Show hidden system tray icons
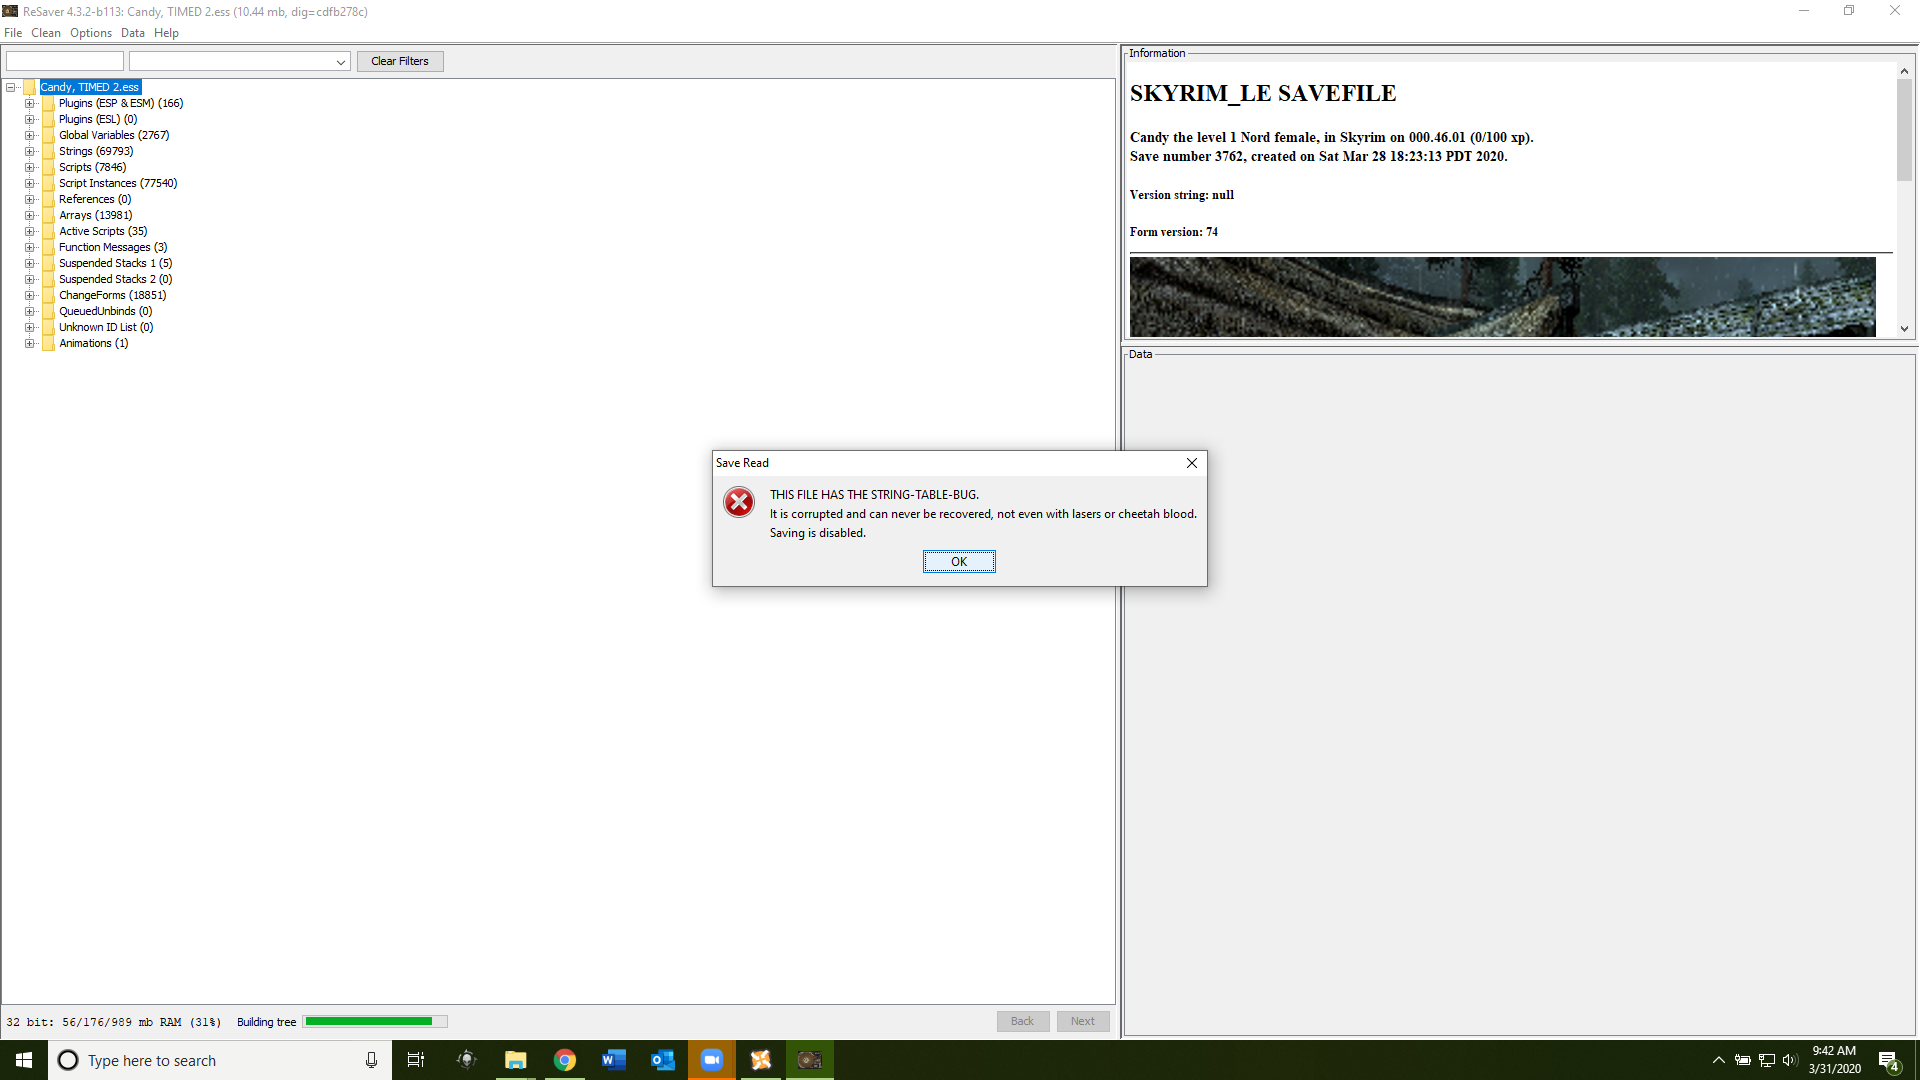Image resolution: width=1920 pixels, height=1080 pixels. (1718, 1060)
